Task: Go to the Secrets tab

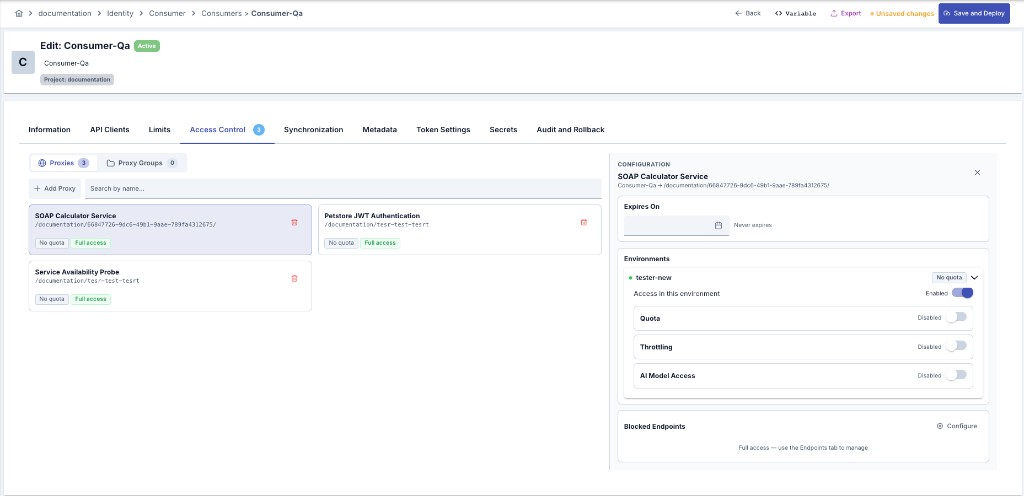Action: pyautogui.click(x=504, y=130)
